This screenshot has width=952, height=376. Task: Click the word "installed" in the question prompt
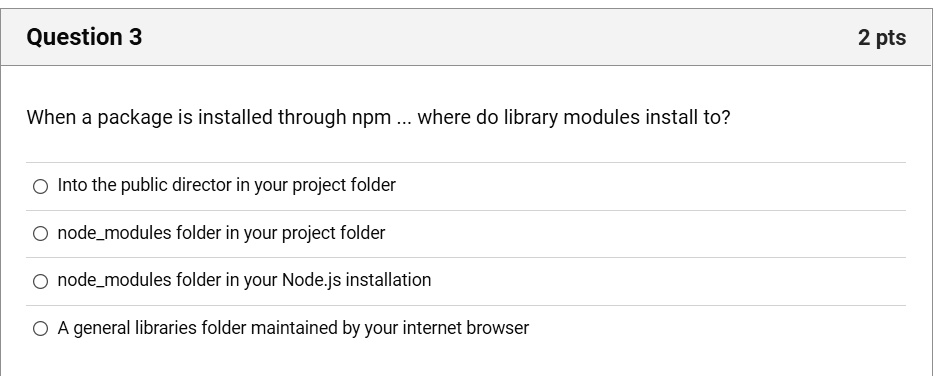[235, 117]
